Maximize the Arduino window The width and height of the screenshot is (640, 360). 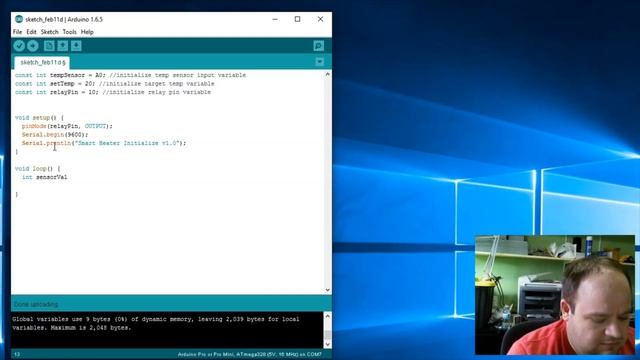[298, 19]
